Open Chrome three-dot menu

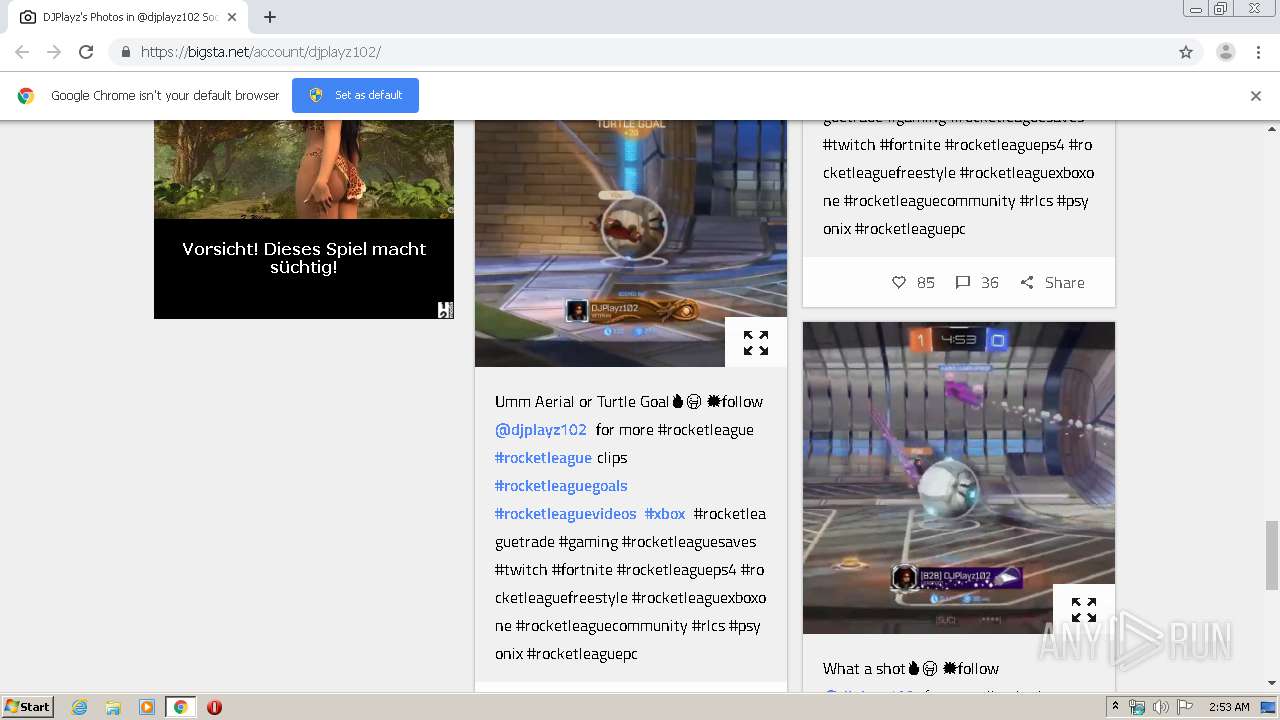coord(1258,52)
